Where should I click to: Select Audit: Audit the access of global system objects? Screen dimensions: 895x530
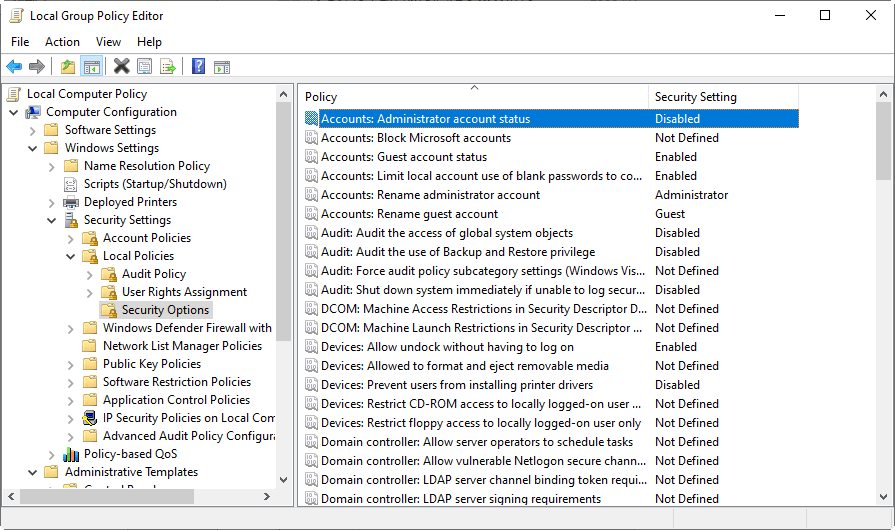click(x=446, y=233)
